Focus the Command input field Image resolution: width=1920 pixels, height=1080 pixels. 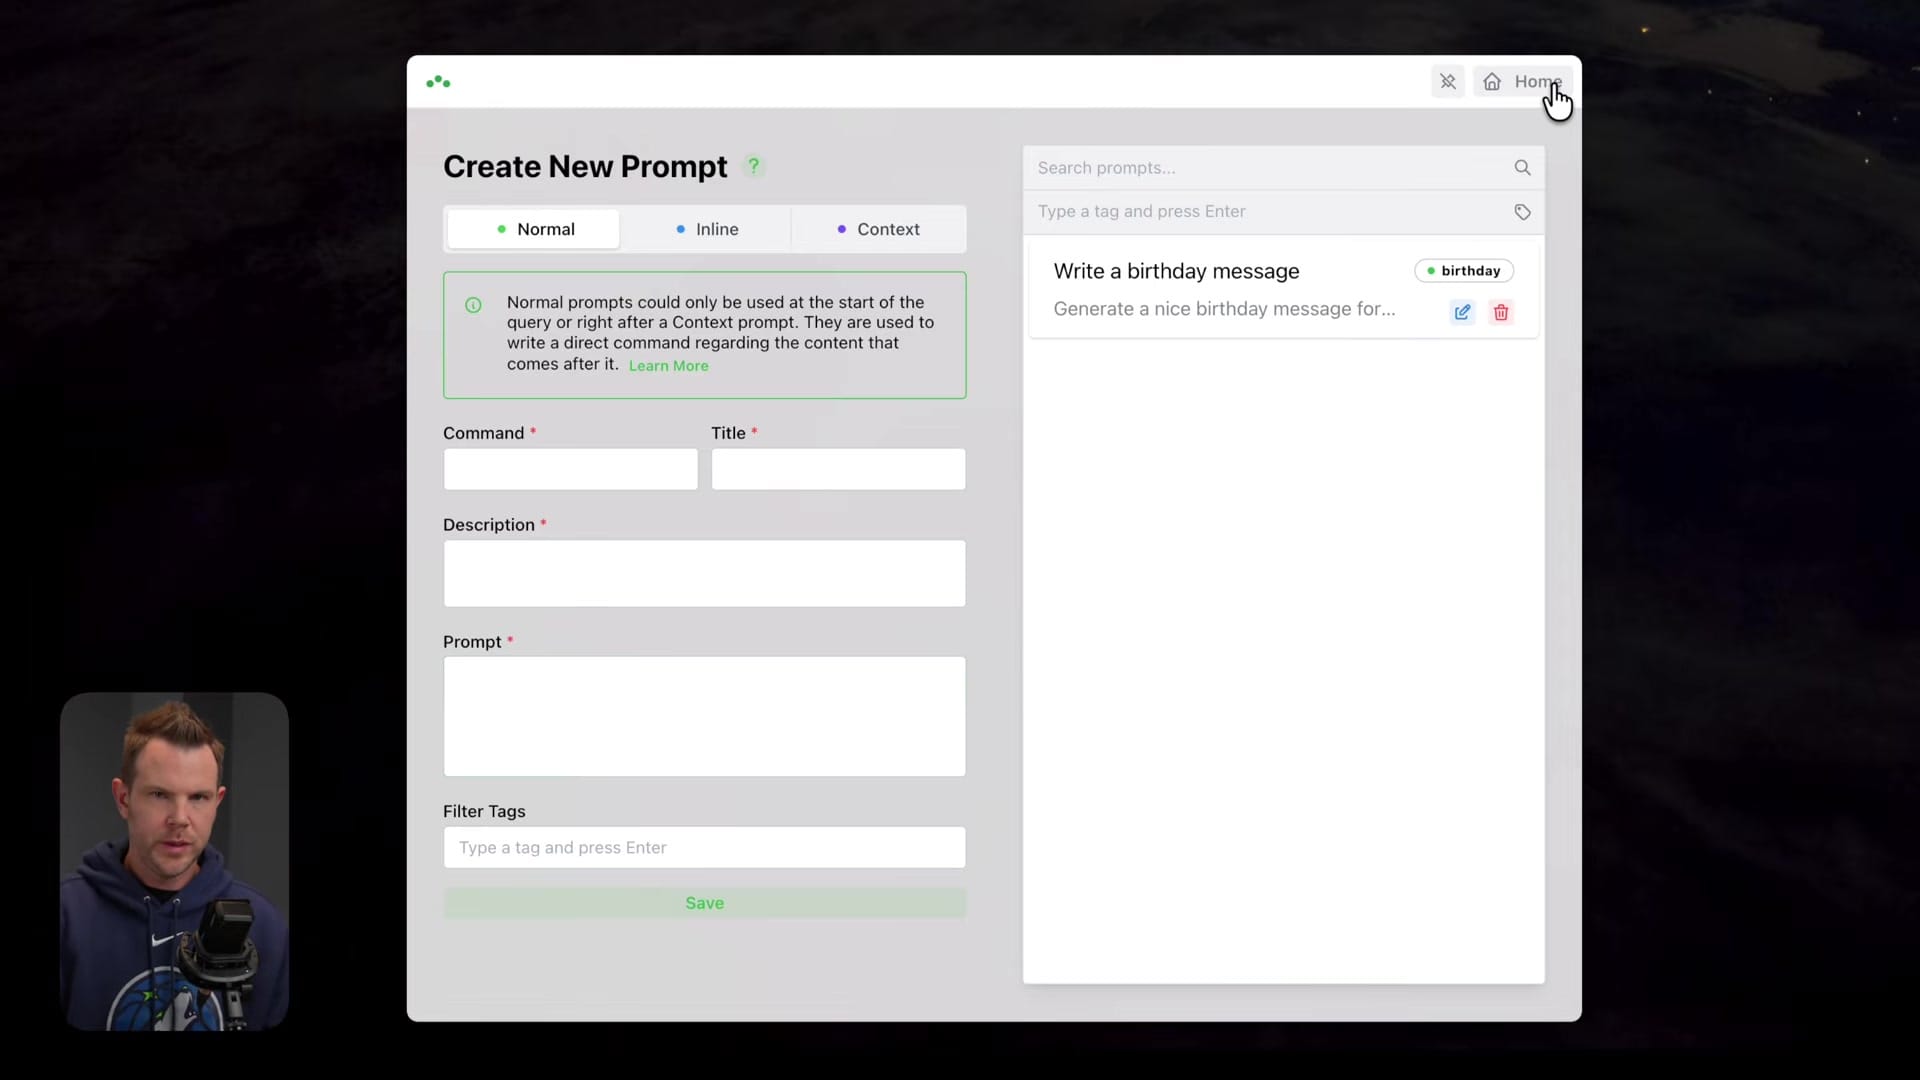570,469
